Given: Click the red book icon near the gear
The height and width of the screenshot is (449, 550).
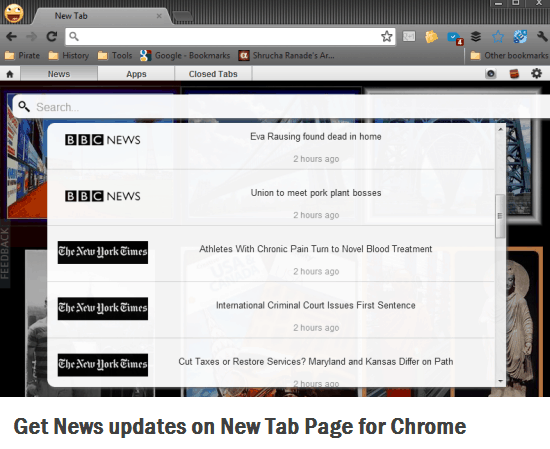Looking at the screenshot, I should pos(514,74).
